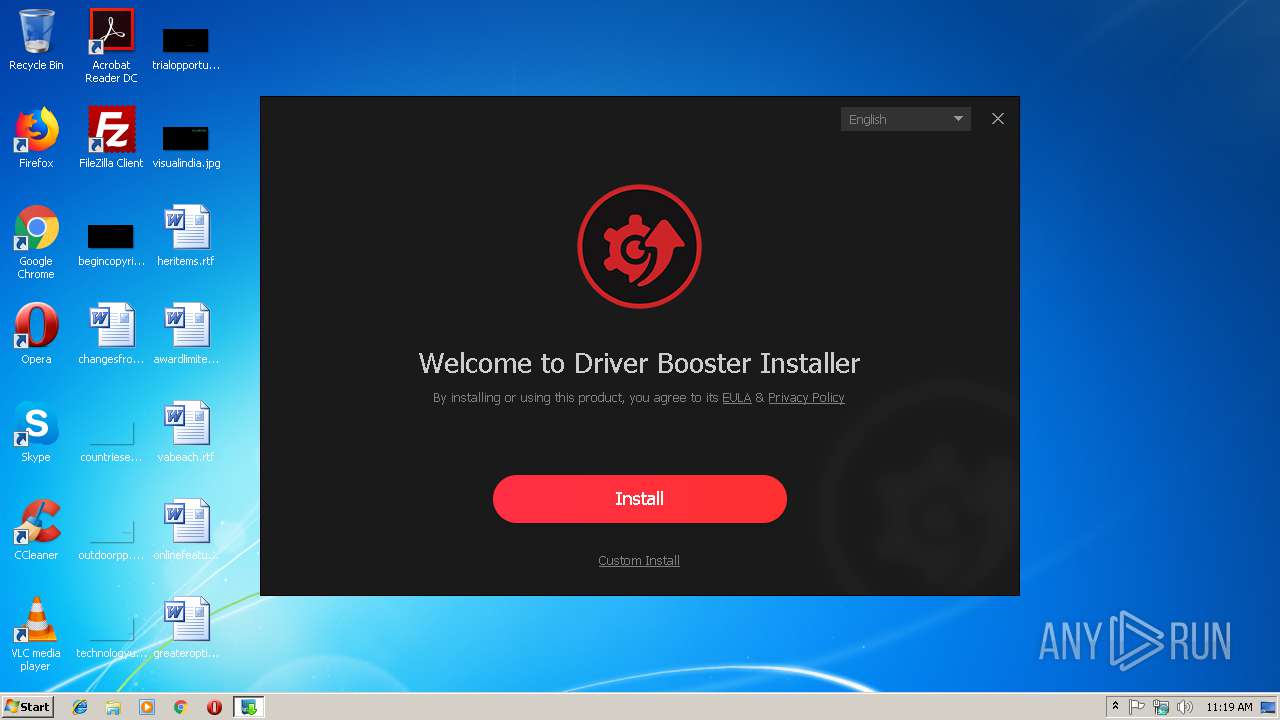This screenshot has width=1280, height=720.
Task: Select heritems.rtf document icon
Action: point(186,236)
